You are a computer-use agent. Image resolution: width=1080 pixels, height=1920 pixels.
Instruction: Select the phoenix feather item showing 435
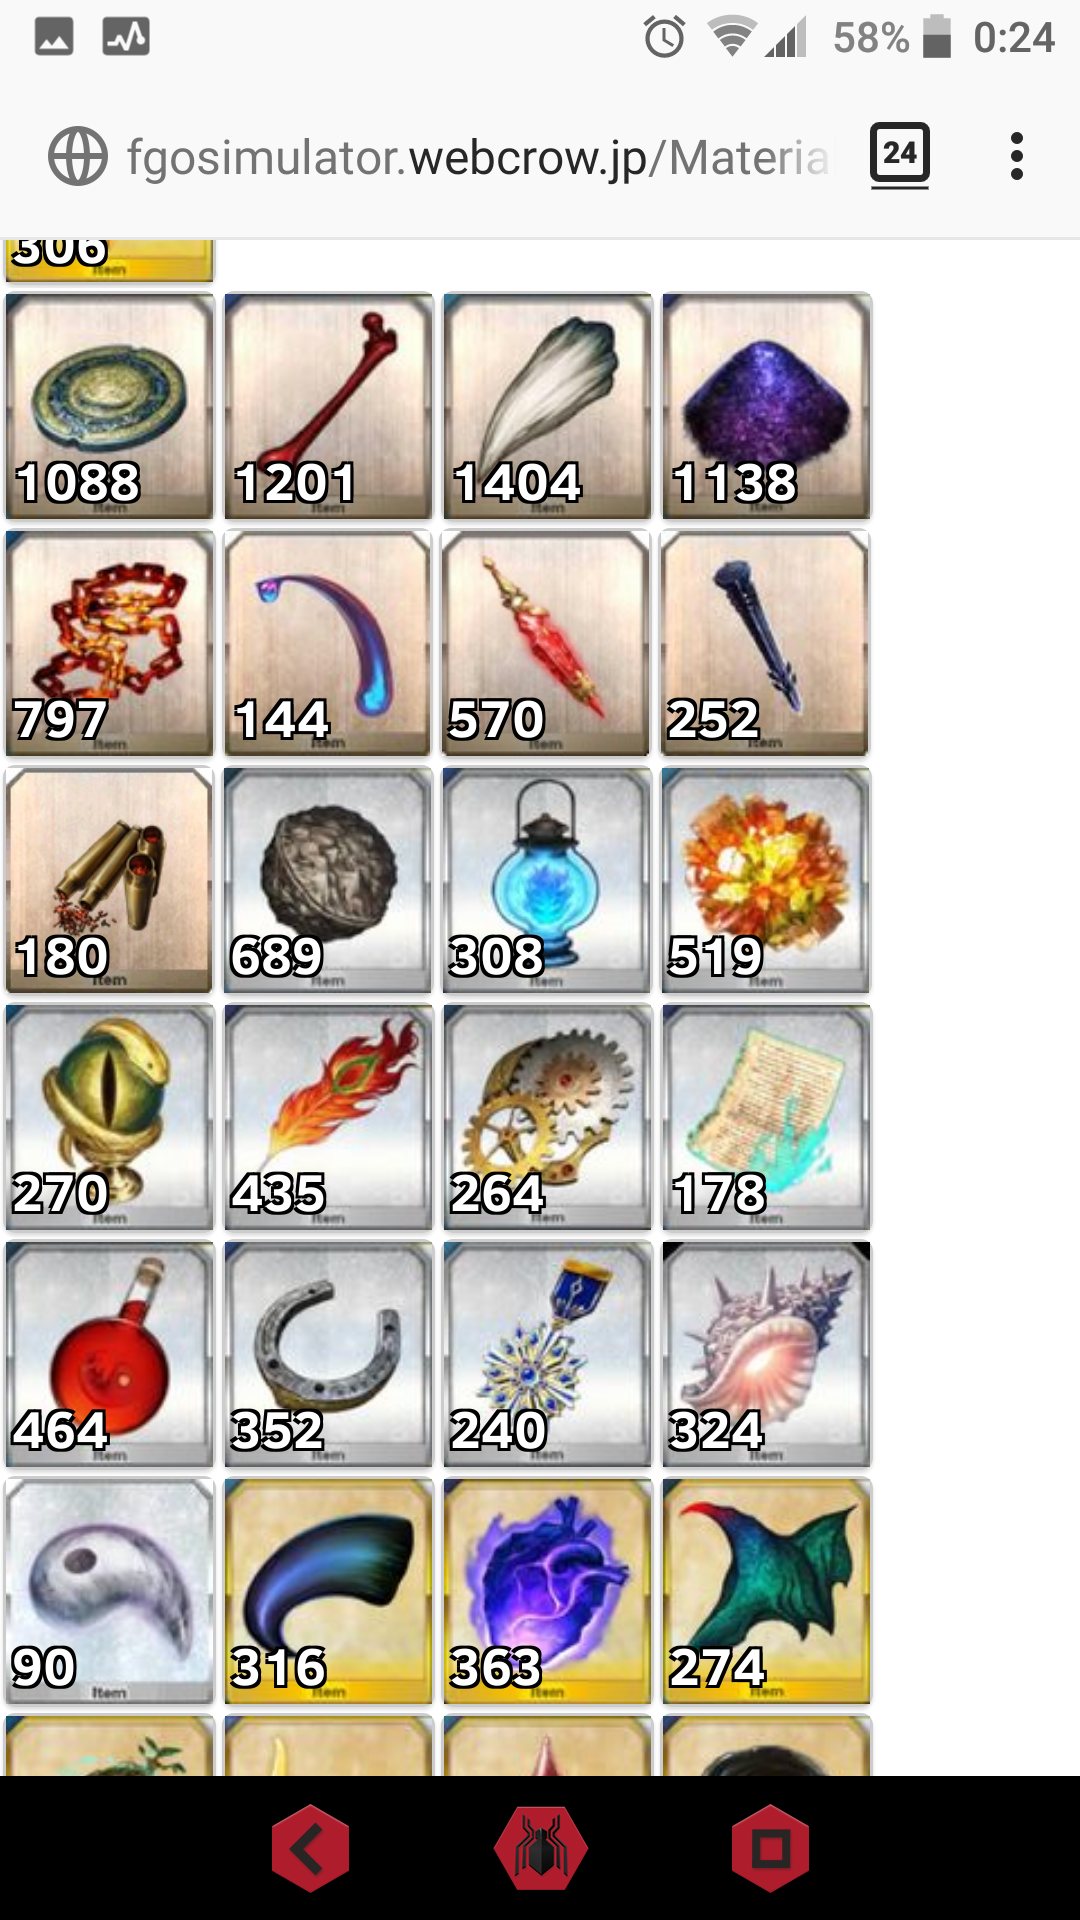pos(328,1117)
